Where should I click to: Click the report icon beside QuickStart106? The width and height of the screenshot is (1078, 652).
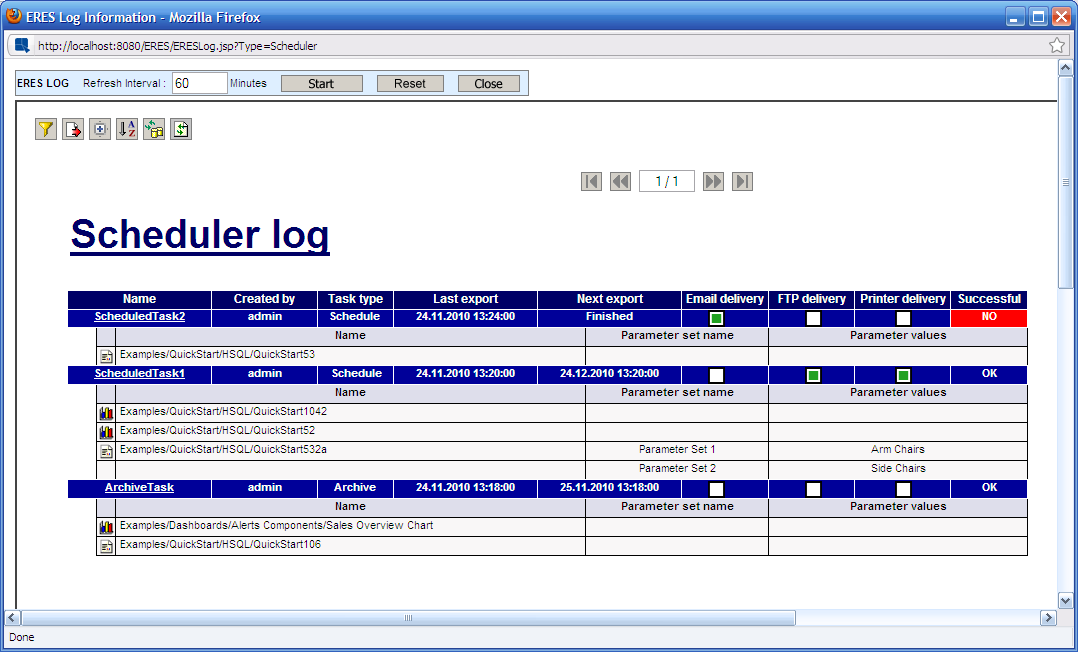107,546
